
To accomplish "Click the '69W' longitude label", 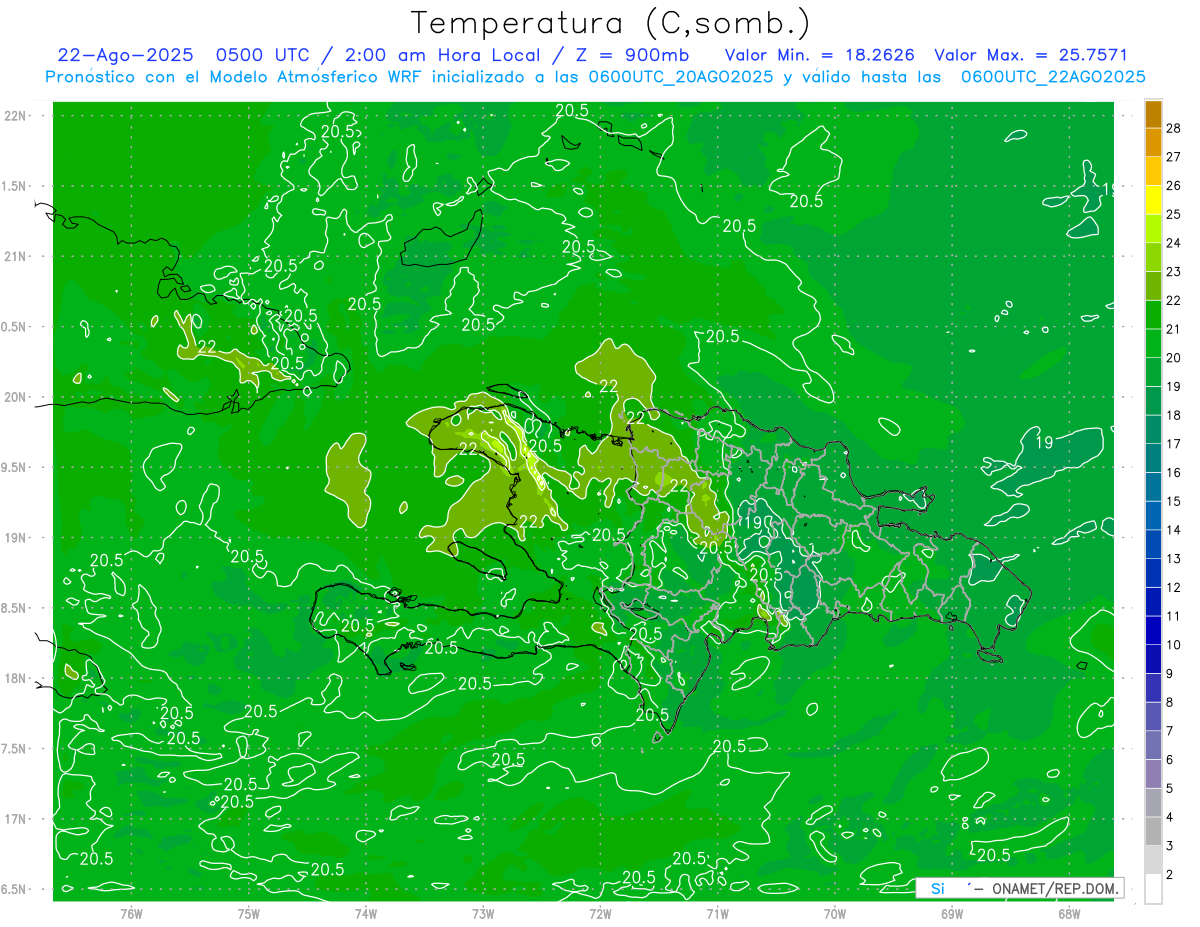I will click(952, 914).
